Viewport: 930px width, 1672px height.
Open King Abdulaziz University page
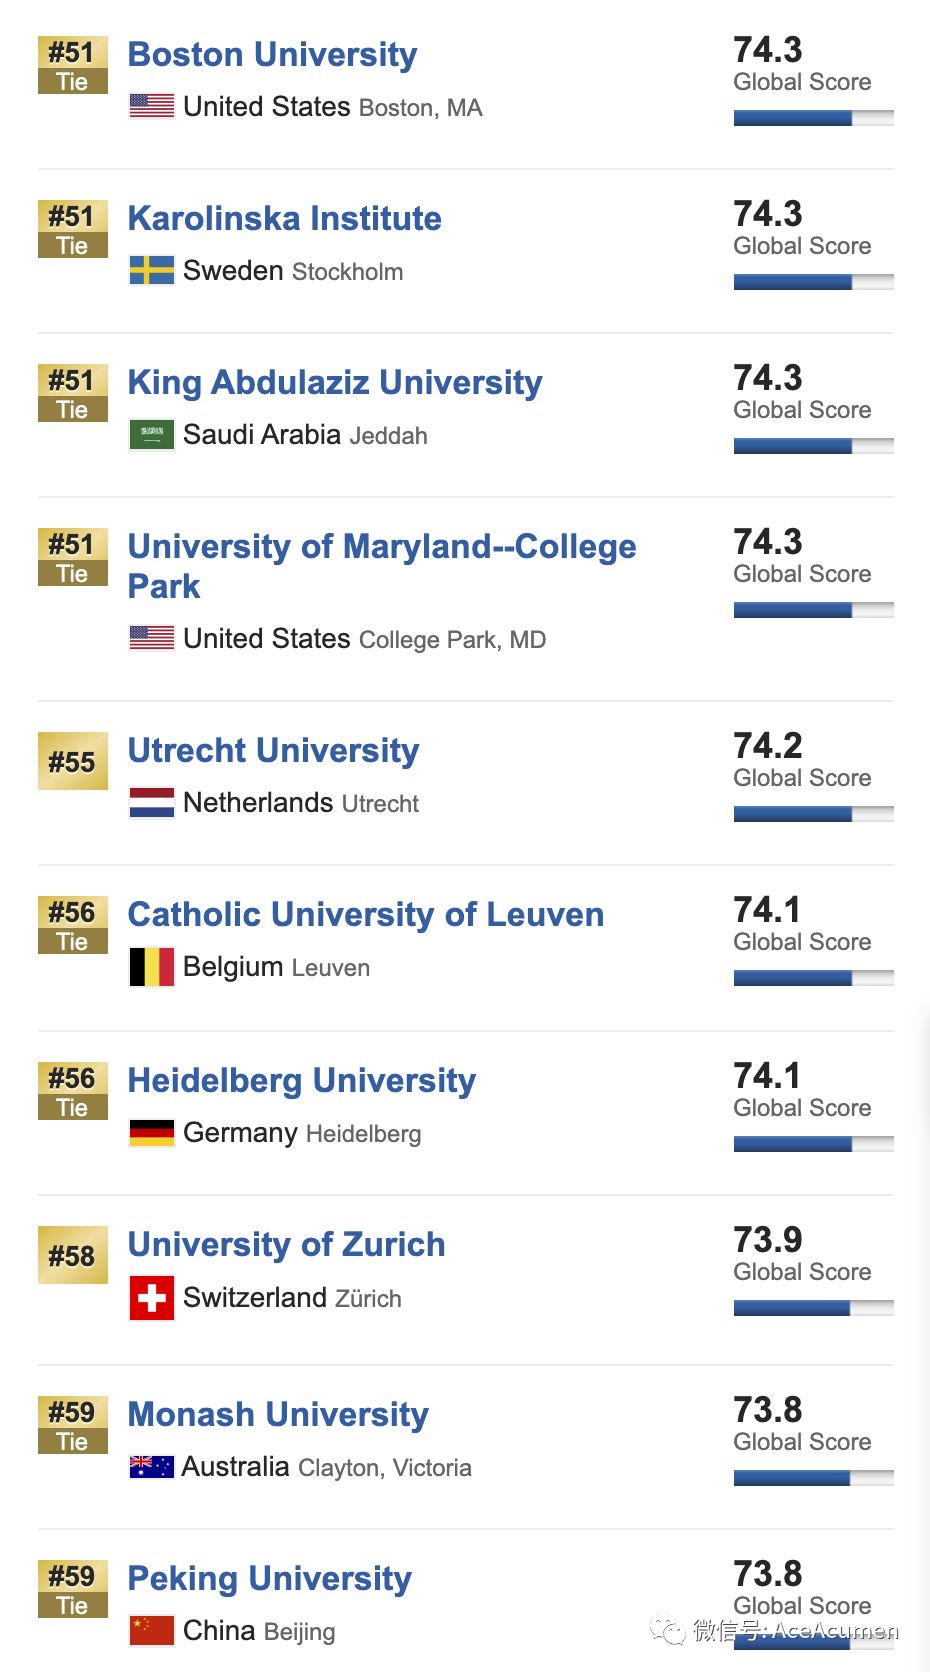pos(335,382)
